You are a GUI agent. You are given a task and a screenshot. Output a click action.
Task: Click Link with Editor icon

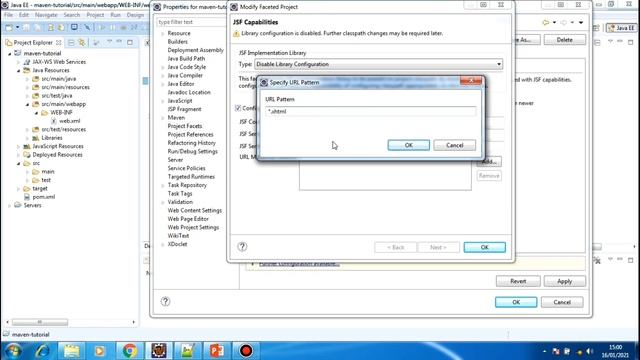point(82,42)
